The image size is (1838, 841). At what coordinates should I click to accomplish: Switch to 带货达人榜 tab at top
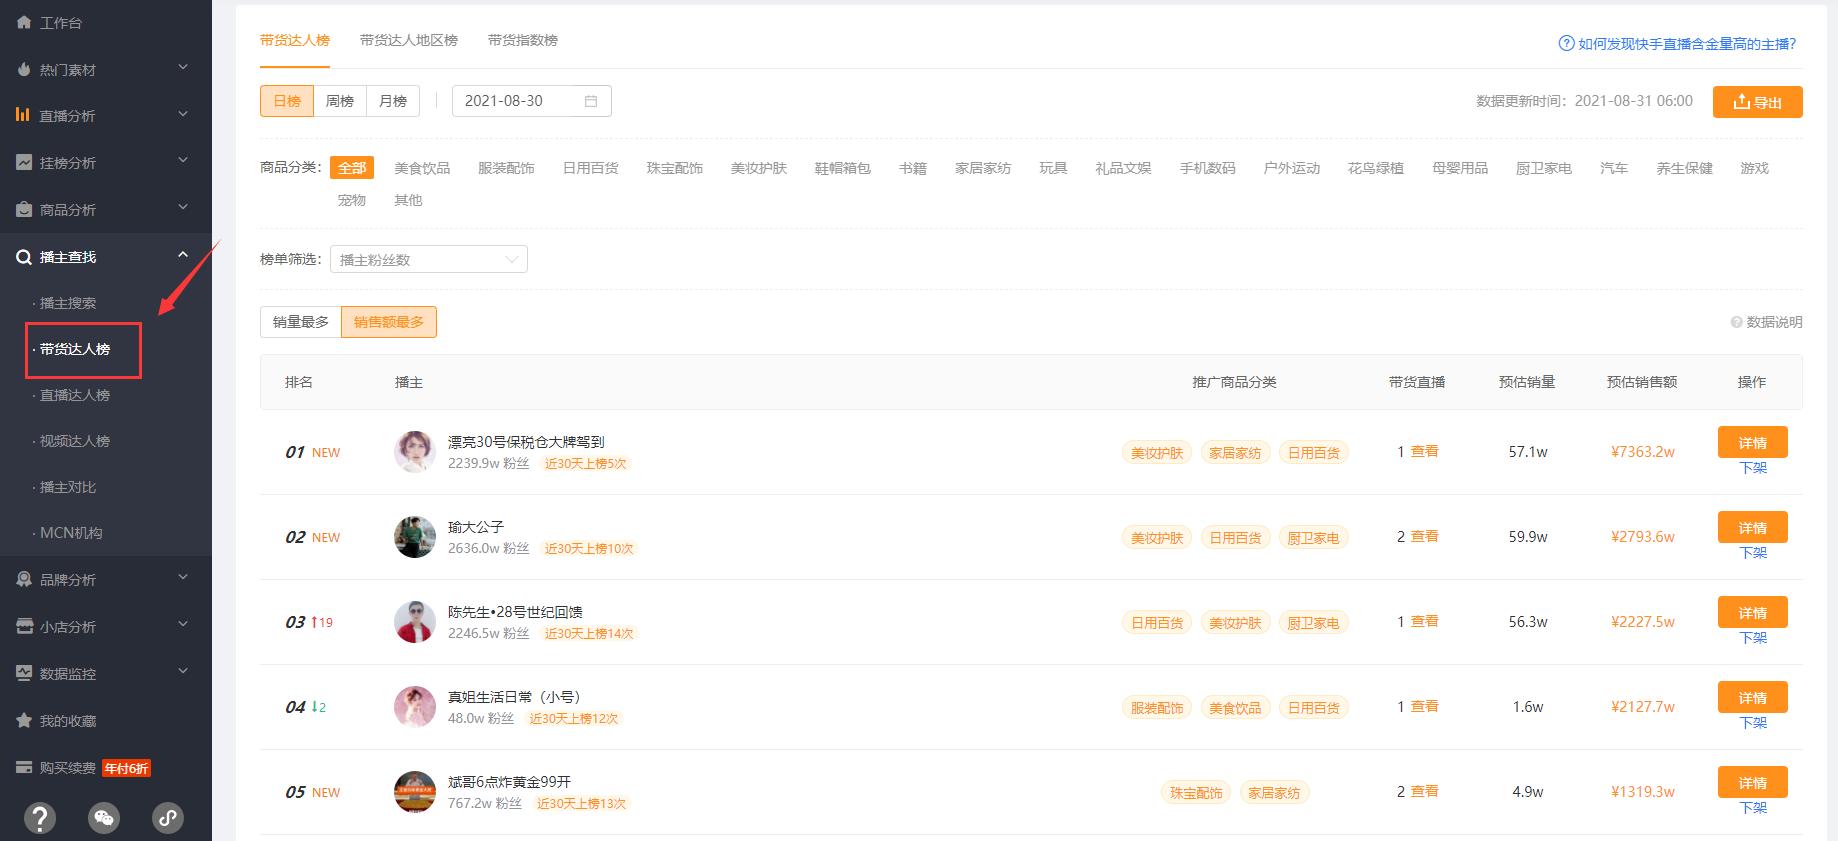[295, 40]
